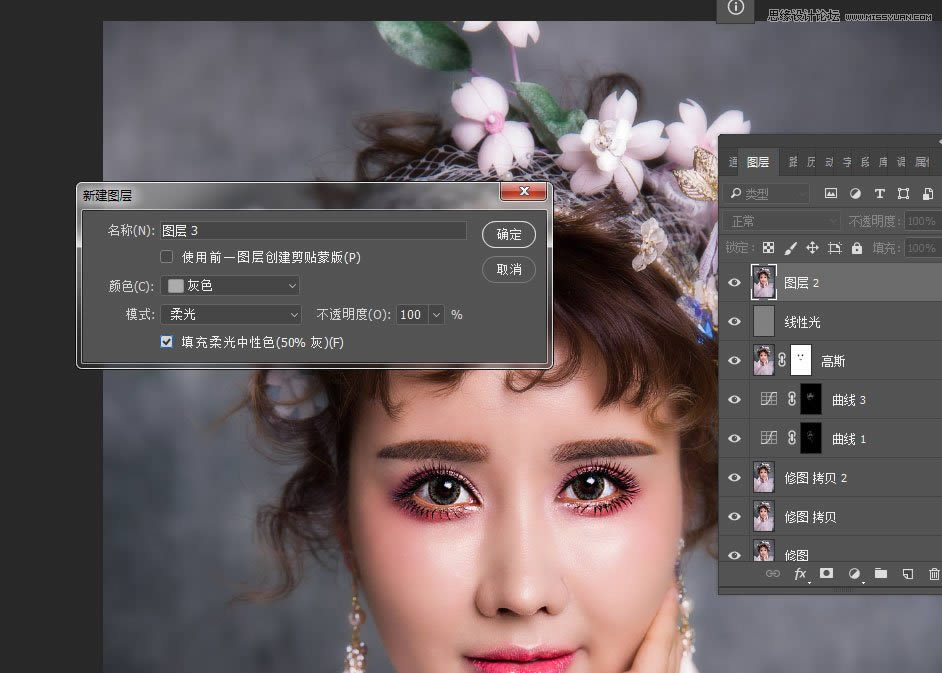The width and height of the screenshot is (942, 673).
Task: Add a layer mask from the panel footer
Action: (x=827, y=573)
